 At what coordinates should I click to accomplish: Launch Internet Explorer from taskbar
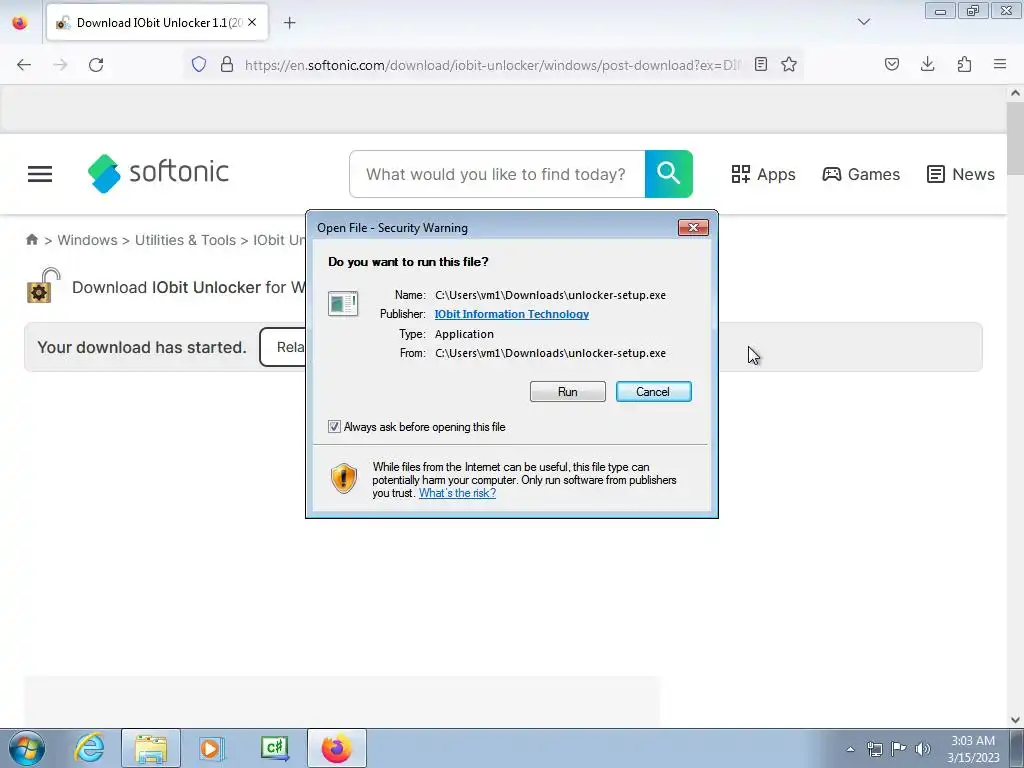[x=89, y=748]
